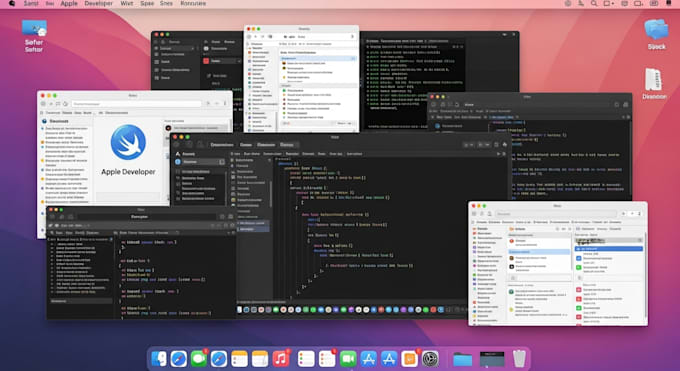The width and height of the screenshot is (680, 371).
Task: Open the dark window thumbnail in Dock
Action: 492,359
